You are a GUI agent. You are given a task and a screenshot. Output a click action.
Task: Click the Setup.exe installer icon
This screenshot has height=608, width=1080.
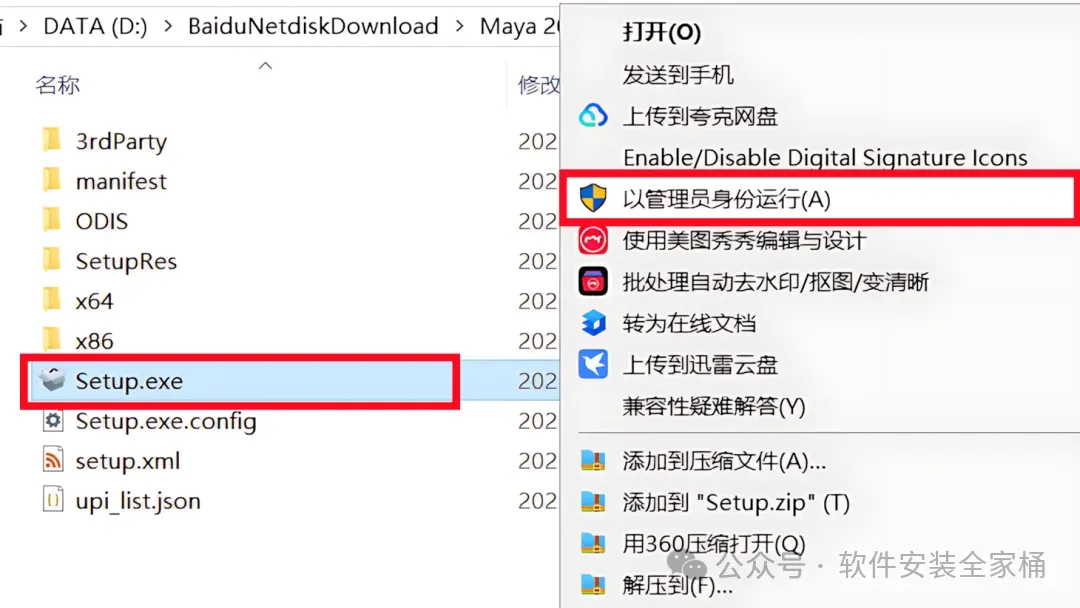(x=52, y=379)
